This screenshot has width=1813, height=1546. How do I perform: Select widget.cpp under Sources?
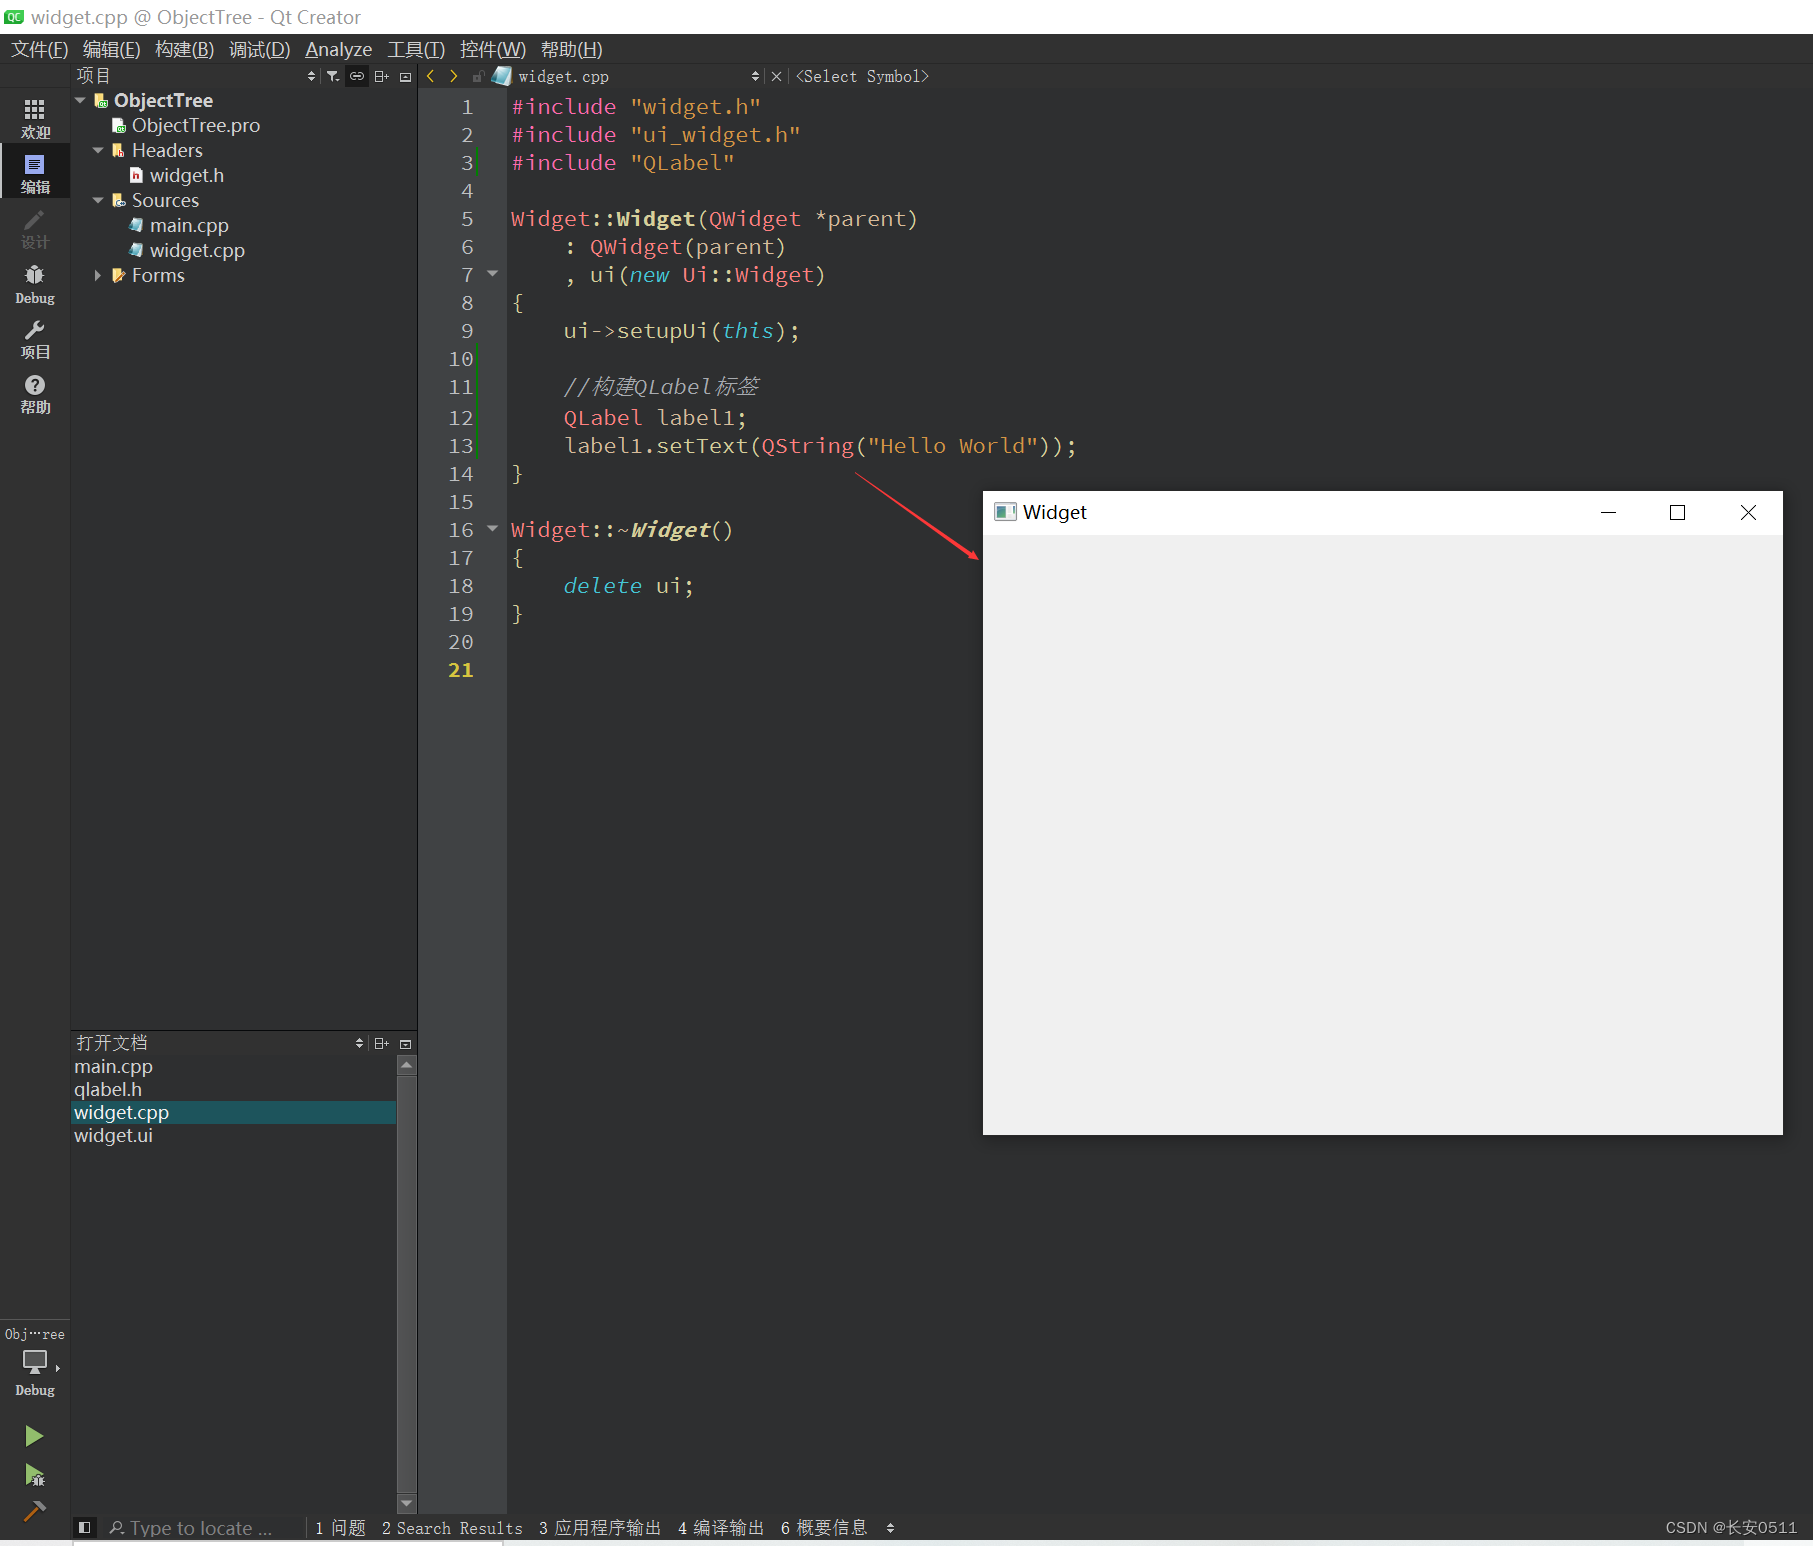197,250
